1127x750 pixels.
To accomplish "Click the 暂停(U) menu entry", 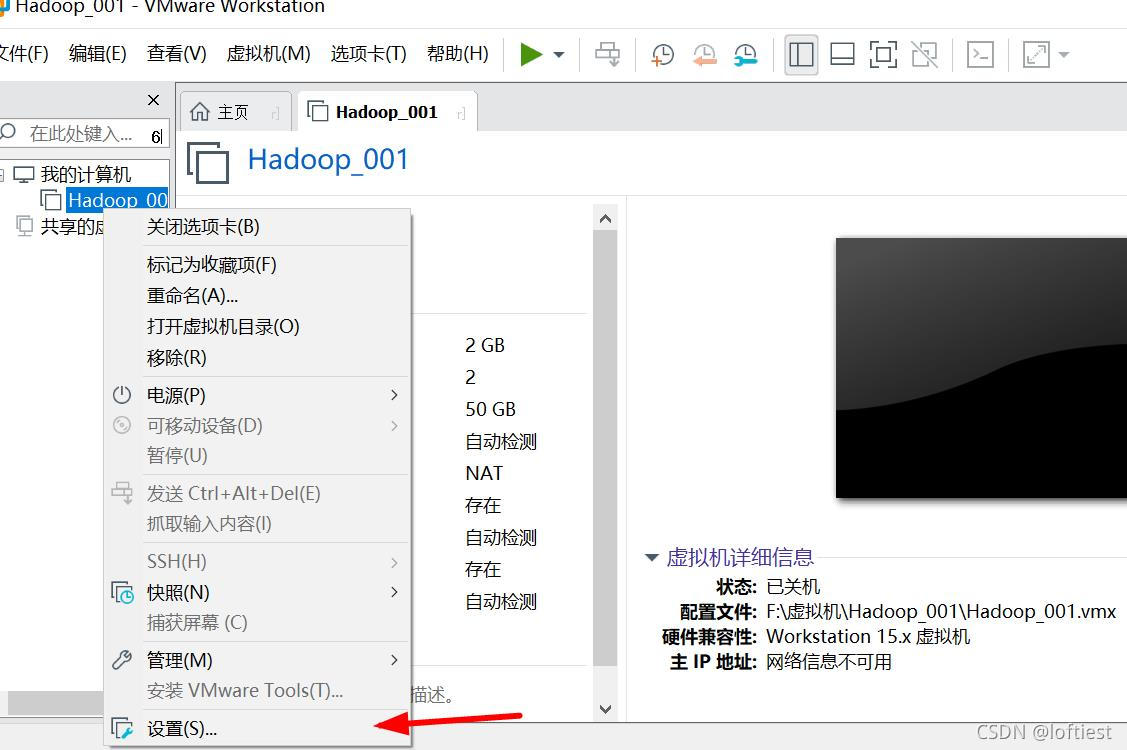I will (x=257, y=456).
